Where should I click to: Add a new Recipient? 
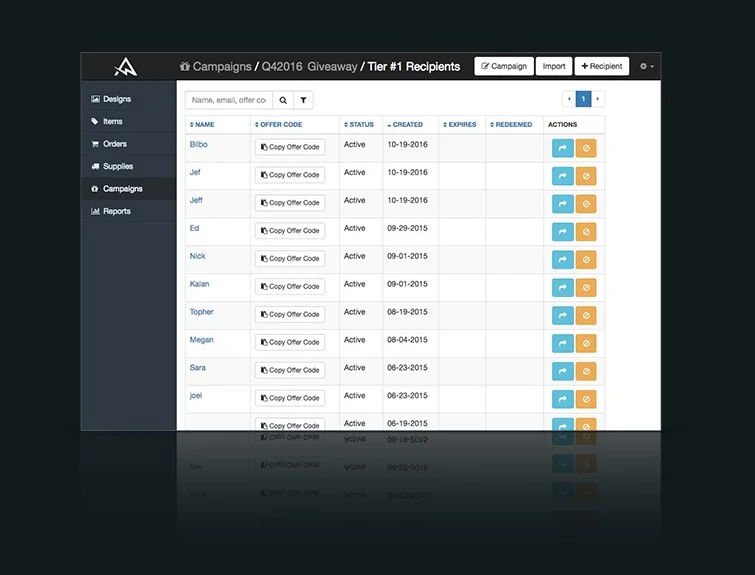click(602, 66)
